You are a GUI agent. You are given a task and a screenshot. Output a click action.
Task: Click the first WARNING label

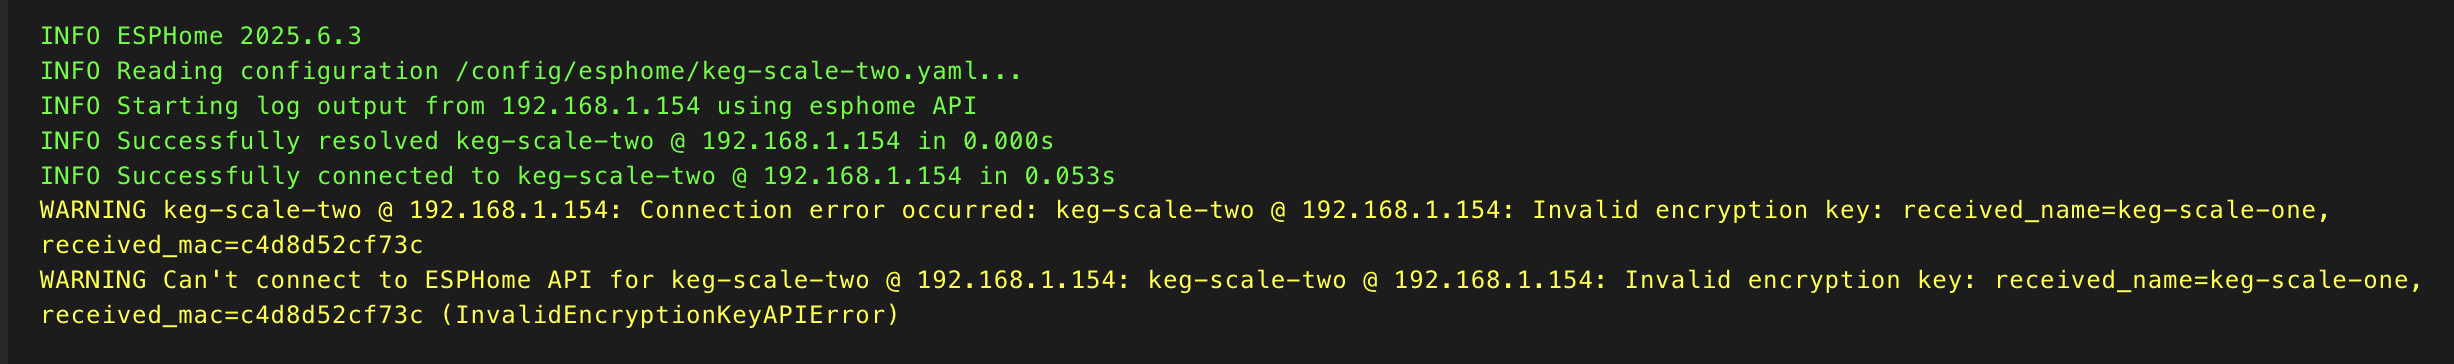click(93, 211)
